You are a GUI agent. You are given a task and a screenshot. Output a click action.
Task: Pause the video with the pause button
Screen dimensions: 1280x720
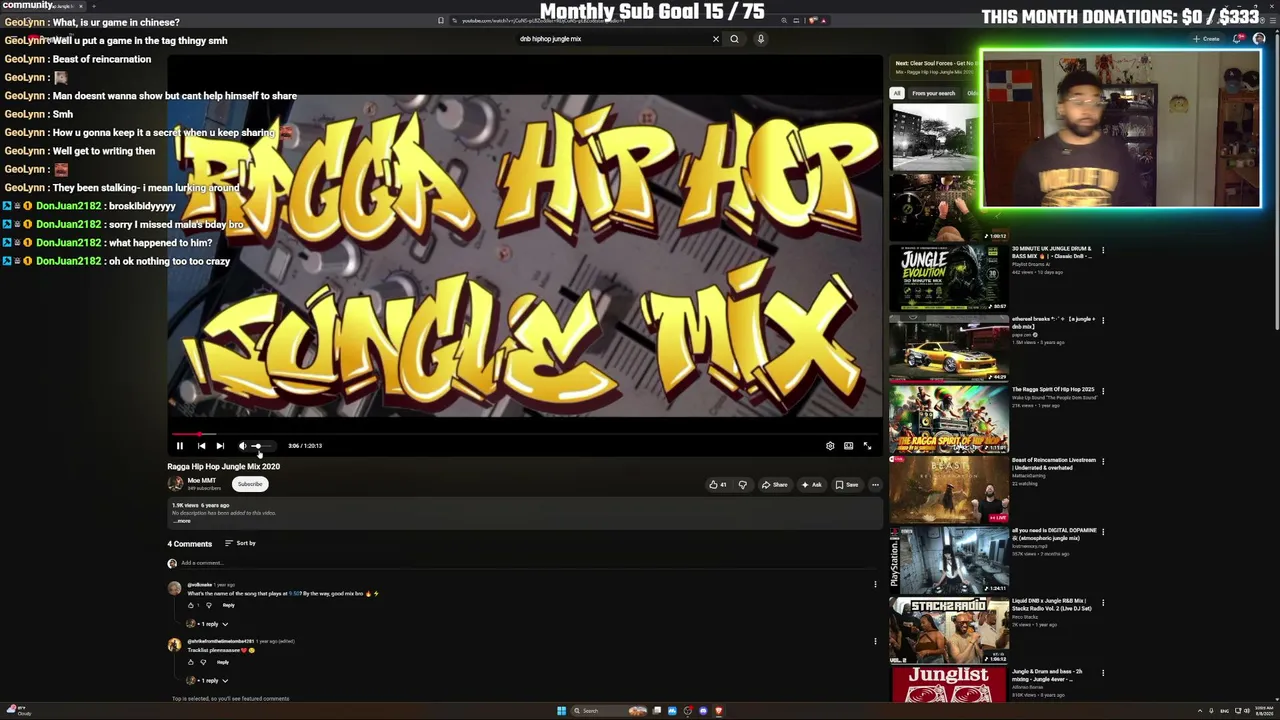pos(180,446)
